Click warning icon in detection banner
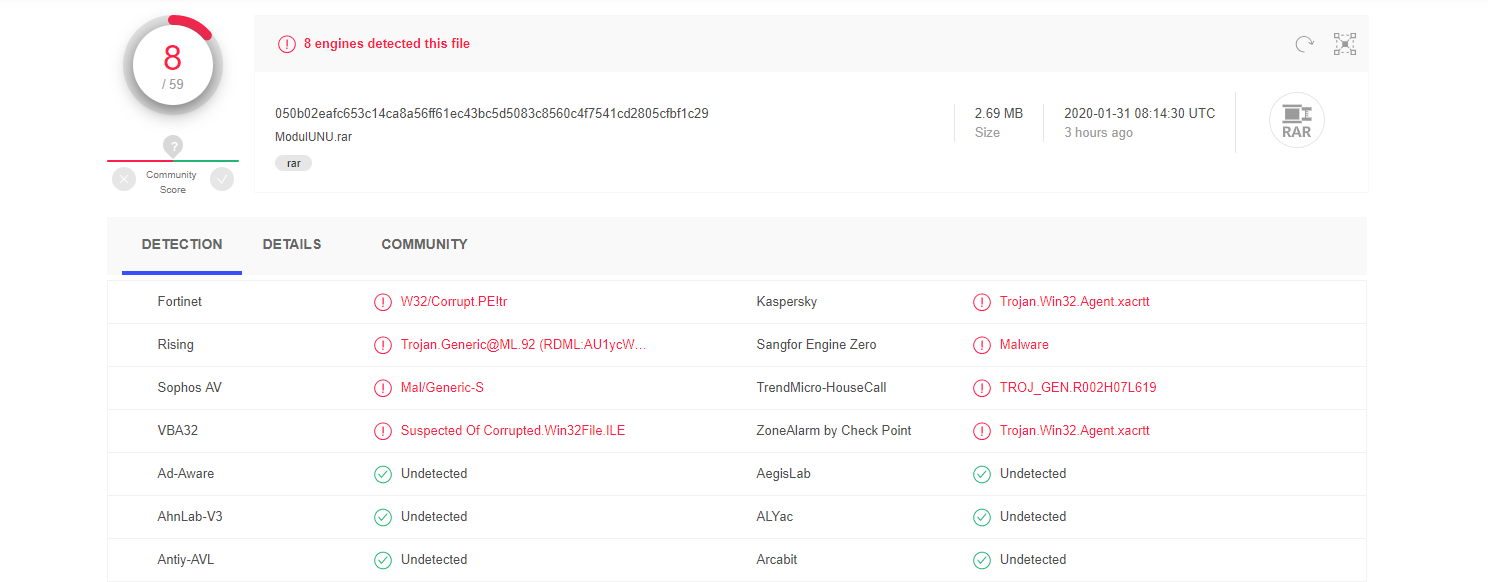The image size is (1488, 582). (x=287, y=44)
